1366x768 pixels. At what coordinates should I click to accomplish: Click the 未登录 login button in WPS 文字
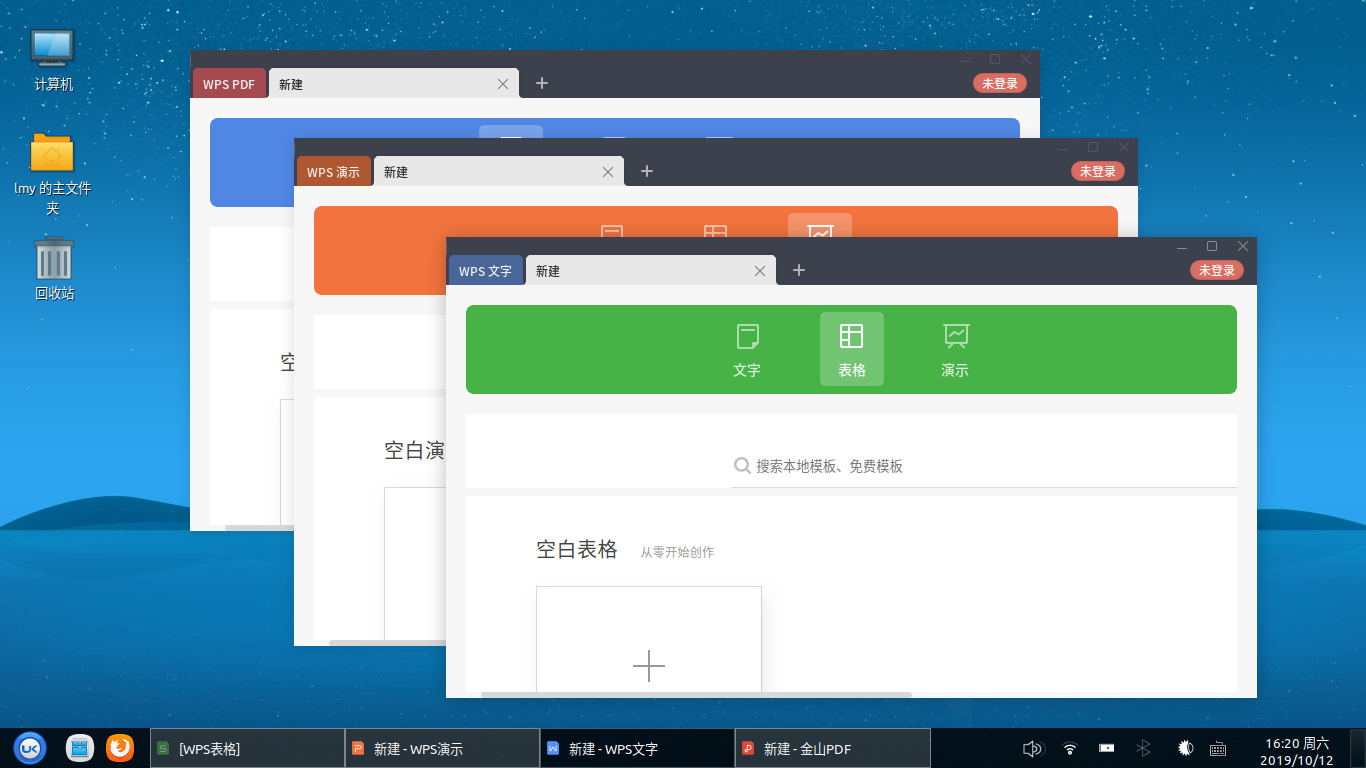tap(1217, 270)
